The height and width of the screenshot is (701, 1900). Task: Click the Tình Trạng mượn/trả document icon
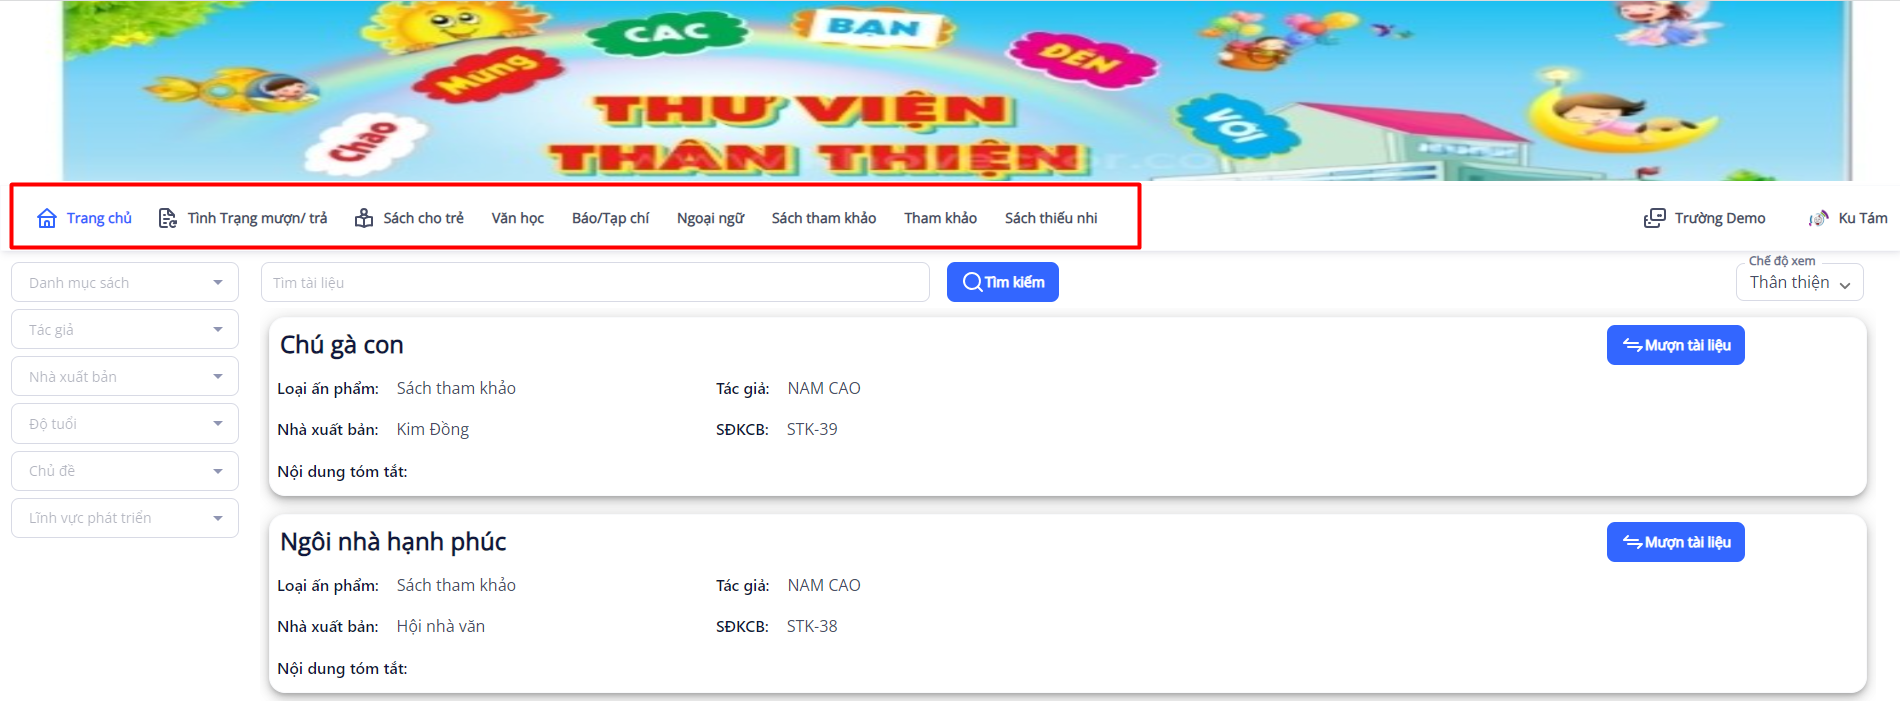coord(168,218)
